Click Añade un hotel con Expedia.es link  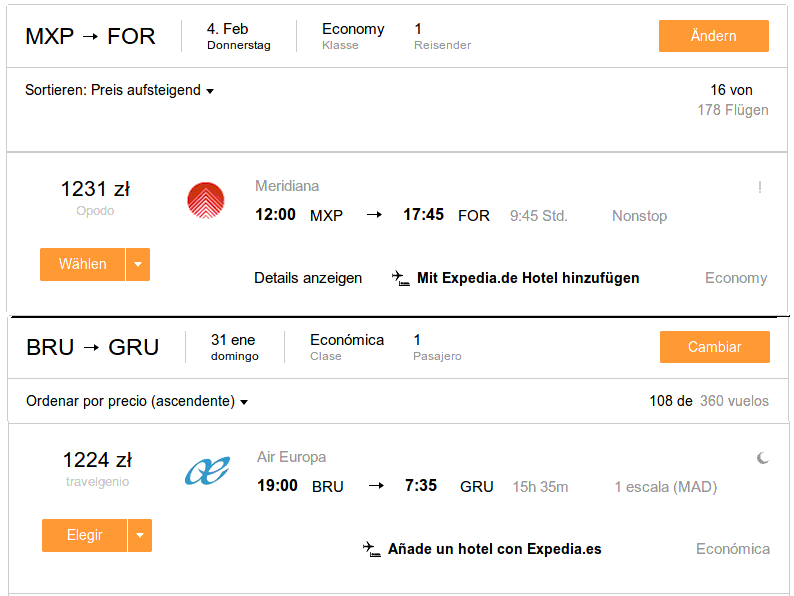(x=494, y=549)
